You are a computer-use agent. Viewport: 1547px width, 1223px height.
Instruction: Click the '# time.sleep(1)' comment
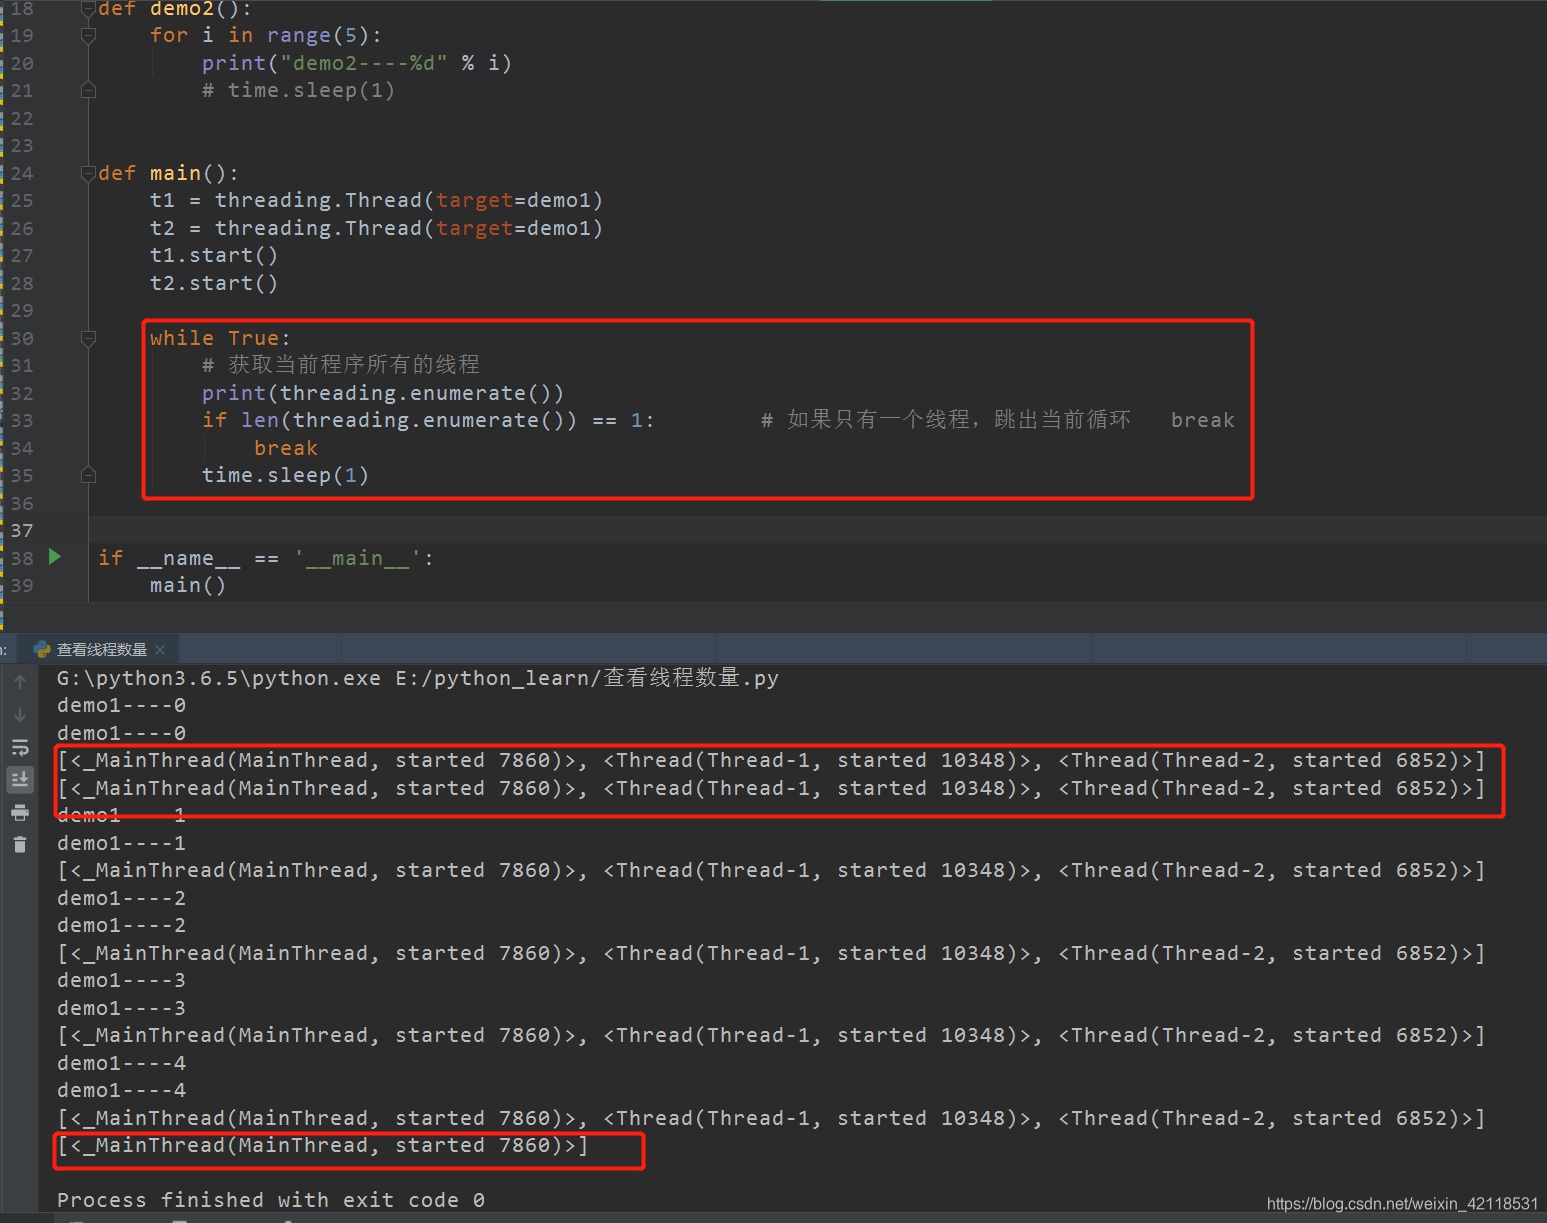tap(298, 91)
